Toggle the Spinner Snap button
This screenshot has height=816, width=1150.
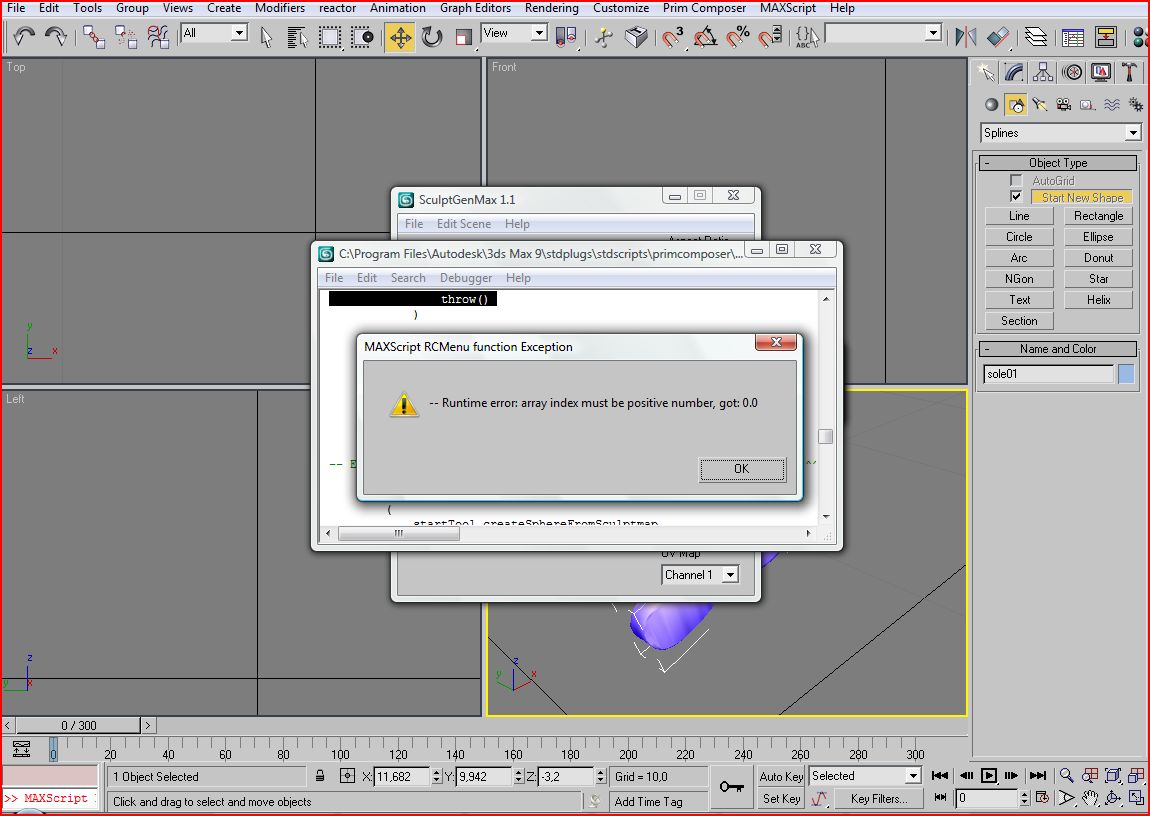coord(769,36)
